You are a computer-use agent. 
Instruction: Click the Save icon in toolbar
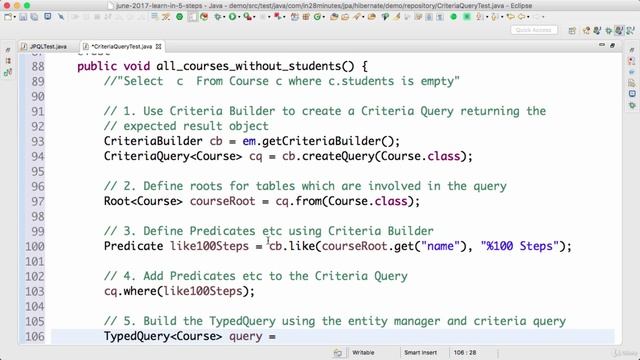[23, 17]
